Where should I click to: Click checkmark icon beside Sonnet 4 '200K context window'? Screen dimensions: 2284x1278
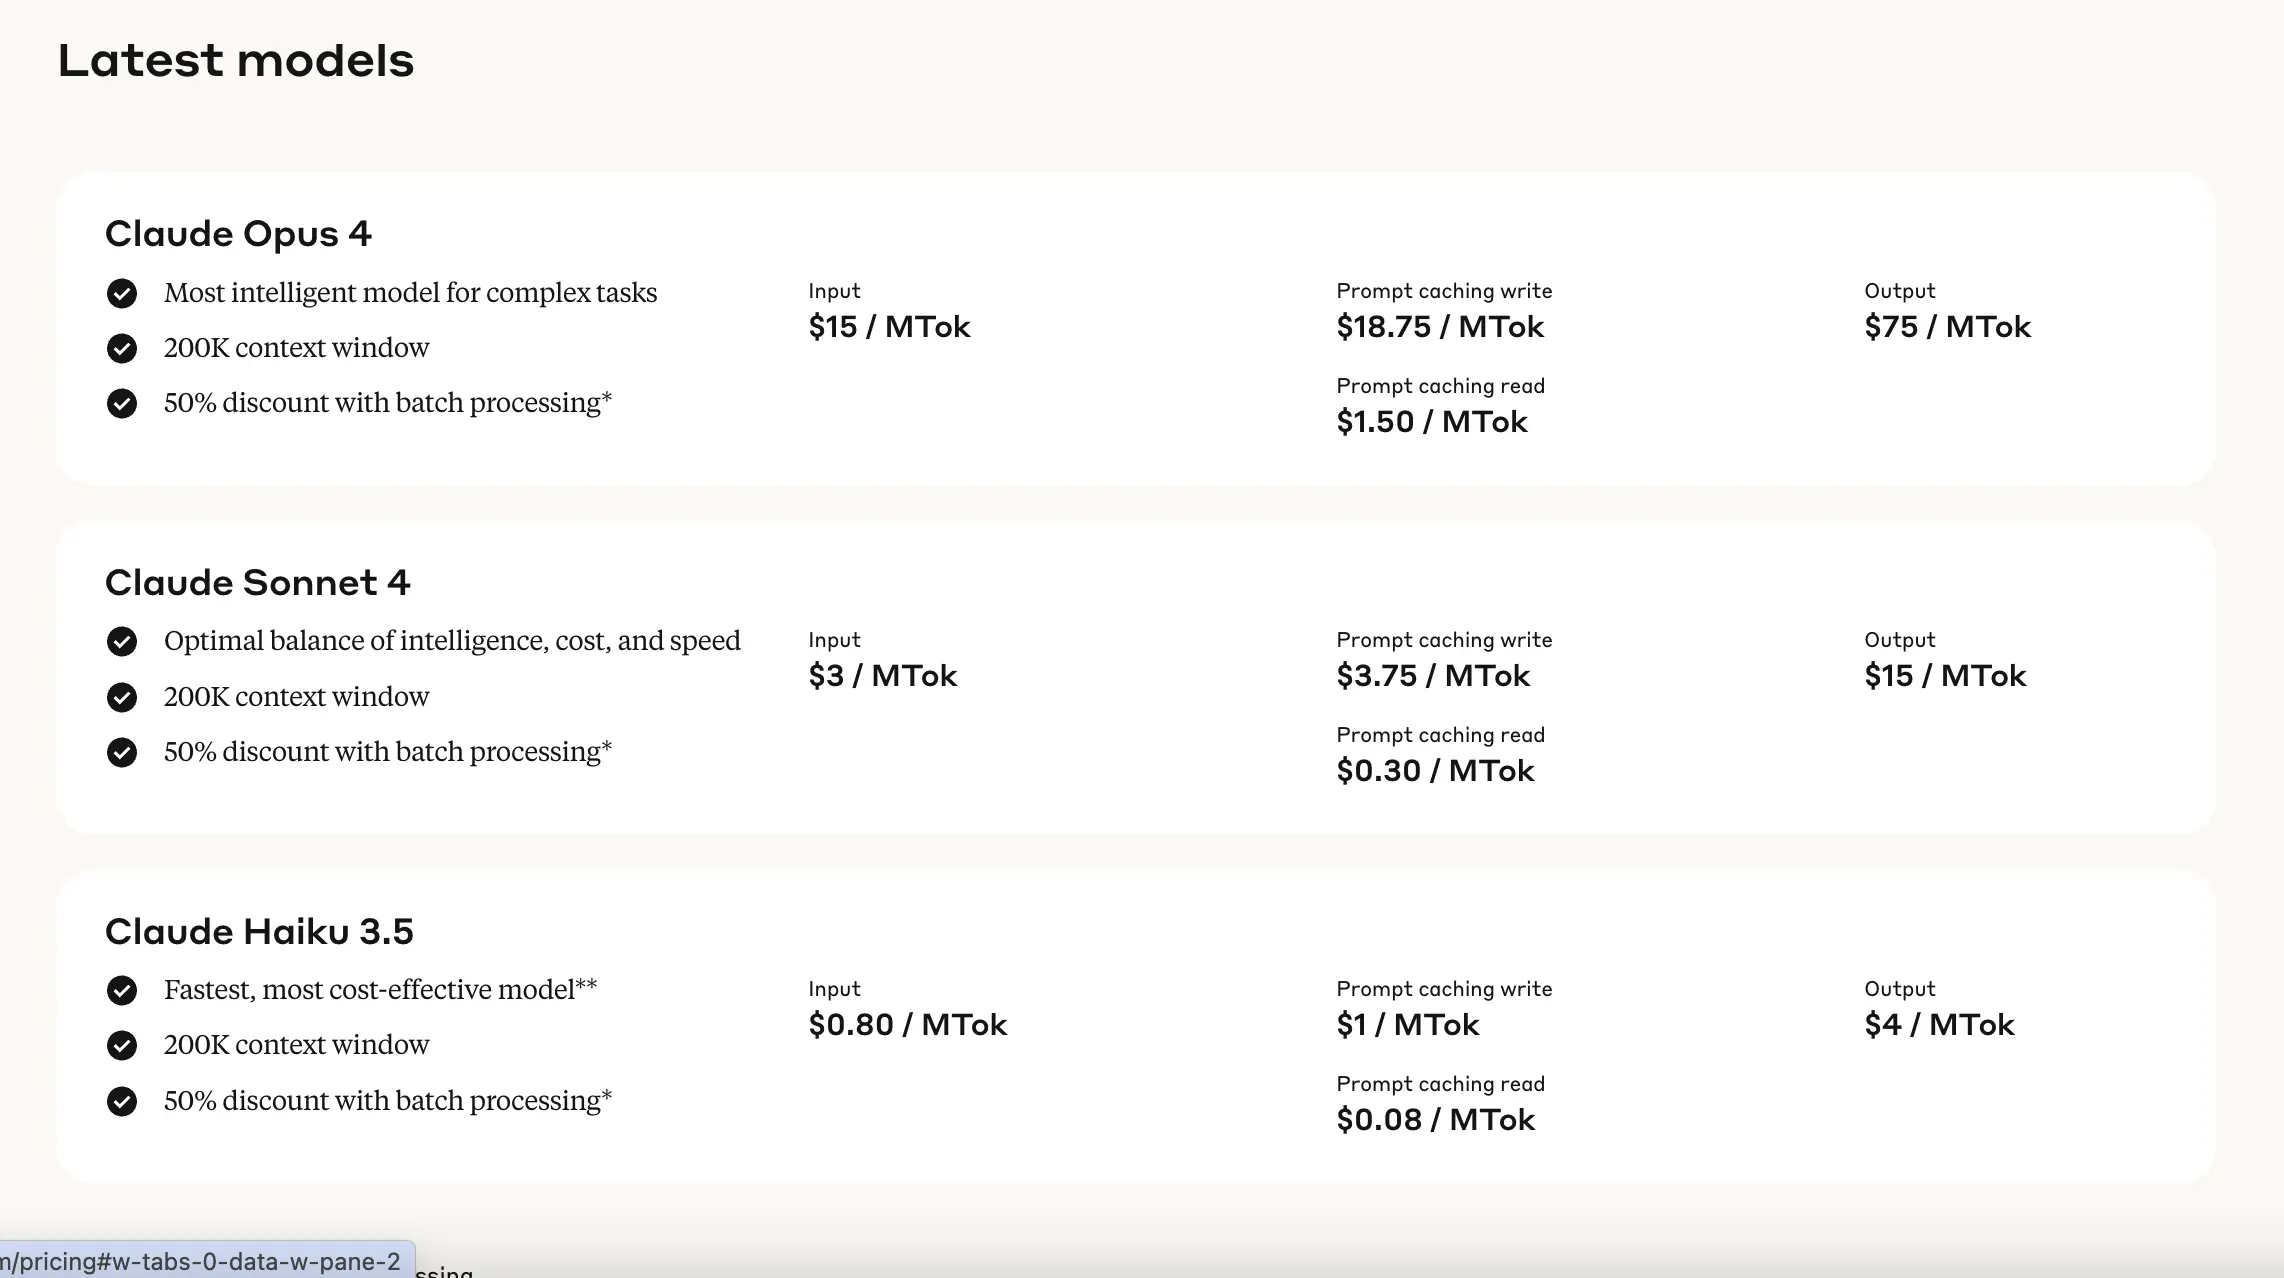[x=122, y=697]
